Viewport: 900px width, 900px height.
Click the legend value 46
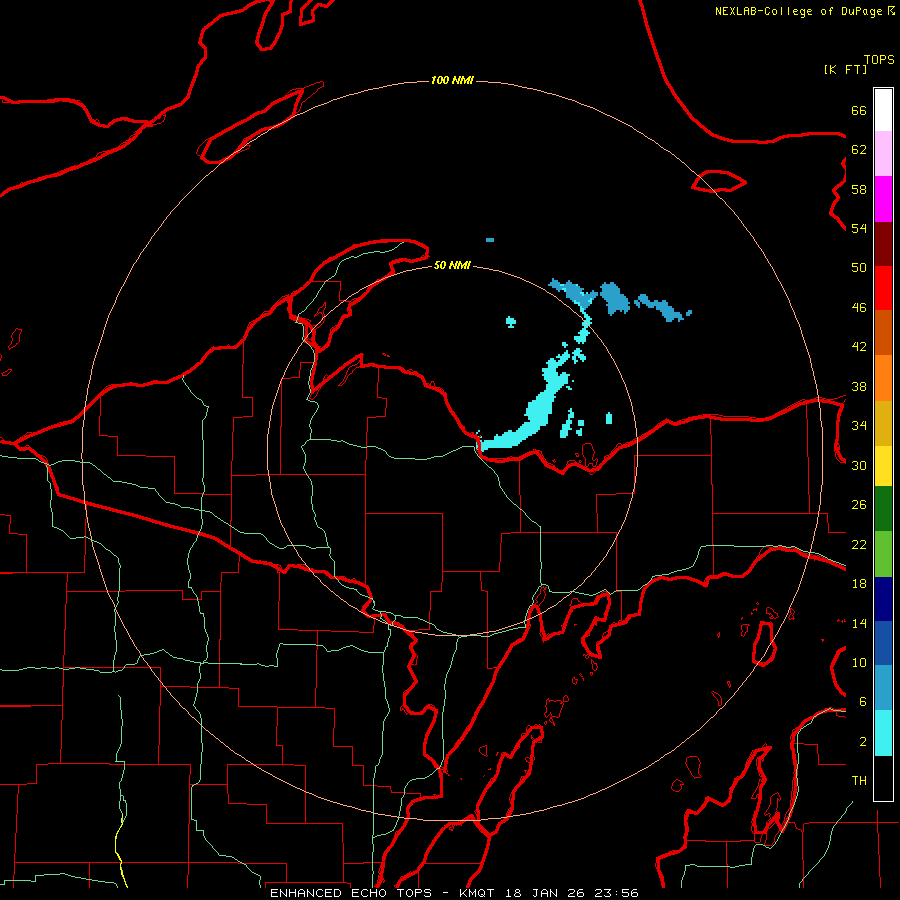(859, 308)
